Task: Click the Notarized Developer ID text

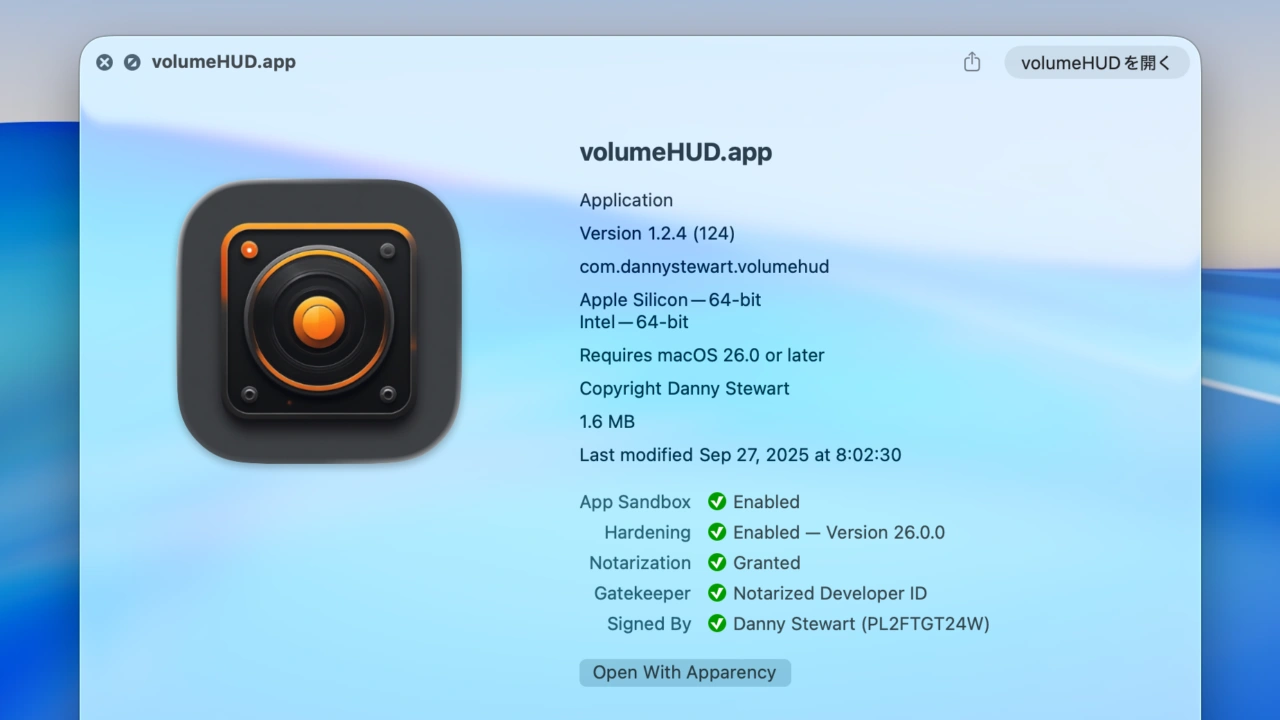Action: (x=831, y=593)
